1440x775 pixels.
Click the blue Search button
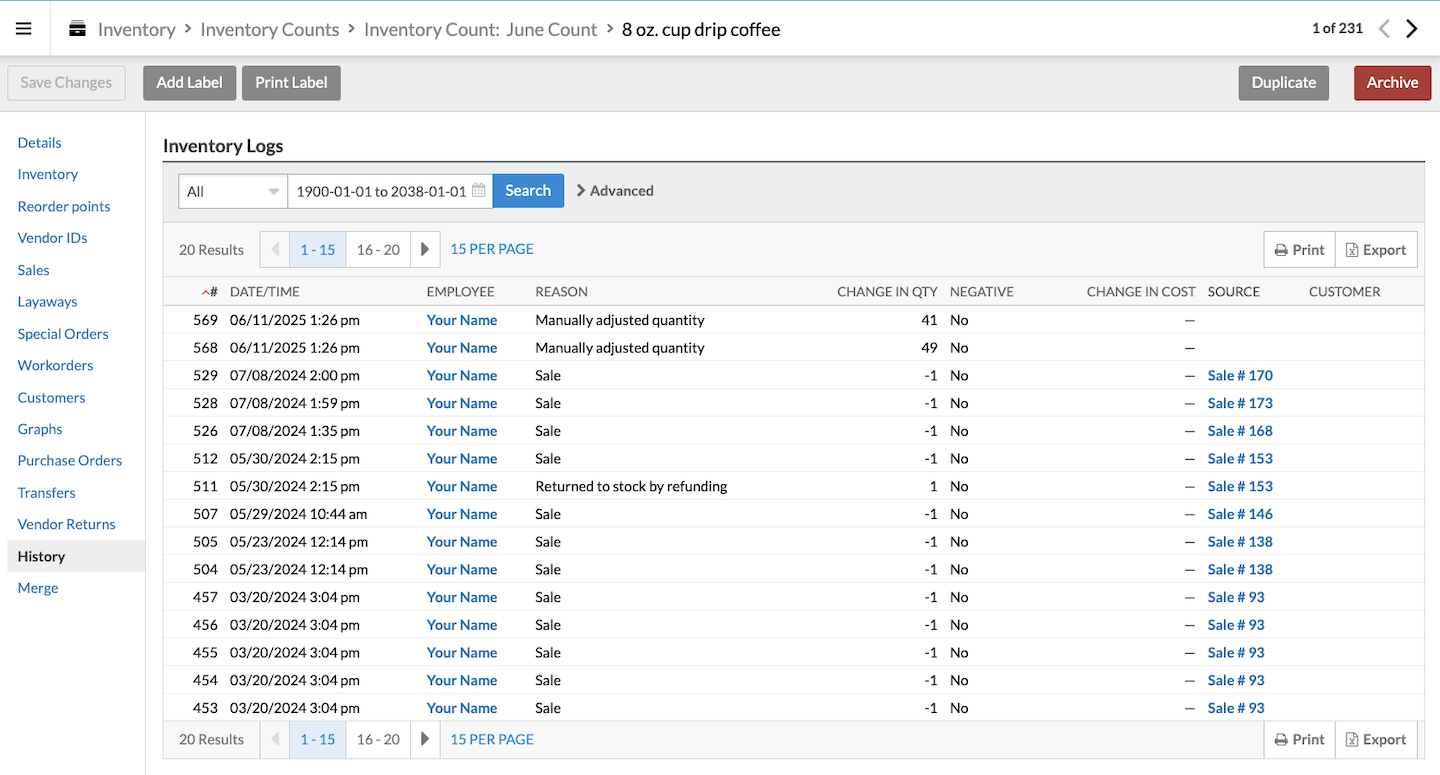pos(528,191)
